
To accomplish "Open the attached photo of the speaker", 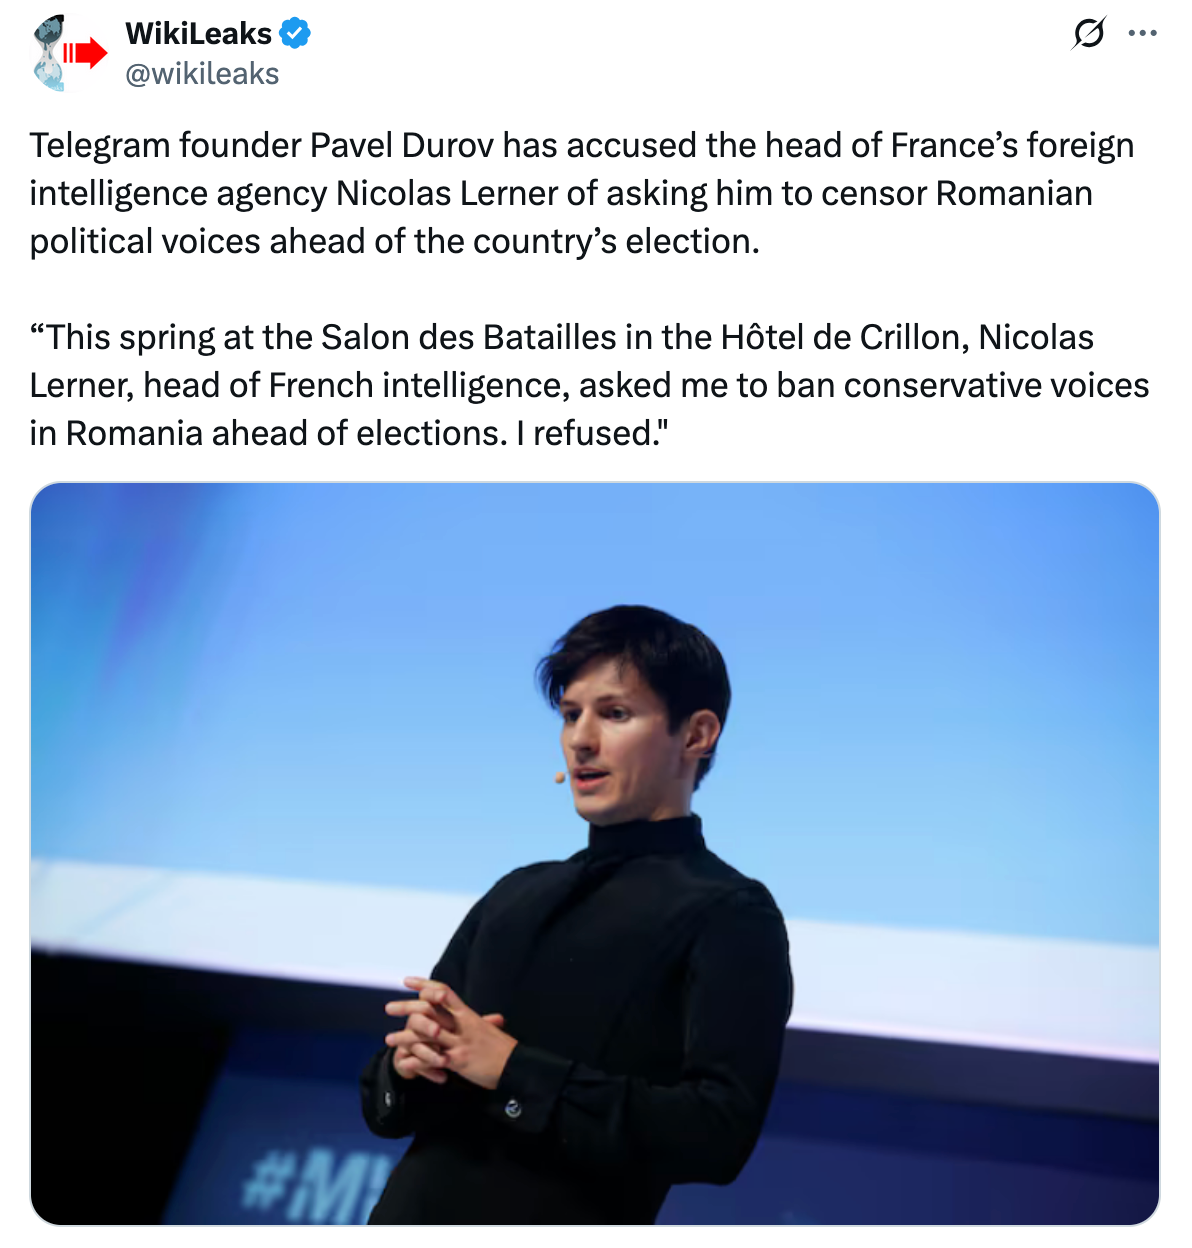I will pyautogui.click(x=595, y=854).
